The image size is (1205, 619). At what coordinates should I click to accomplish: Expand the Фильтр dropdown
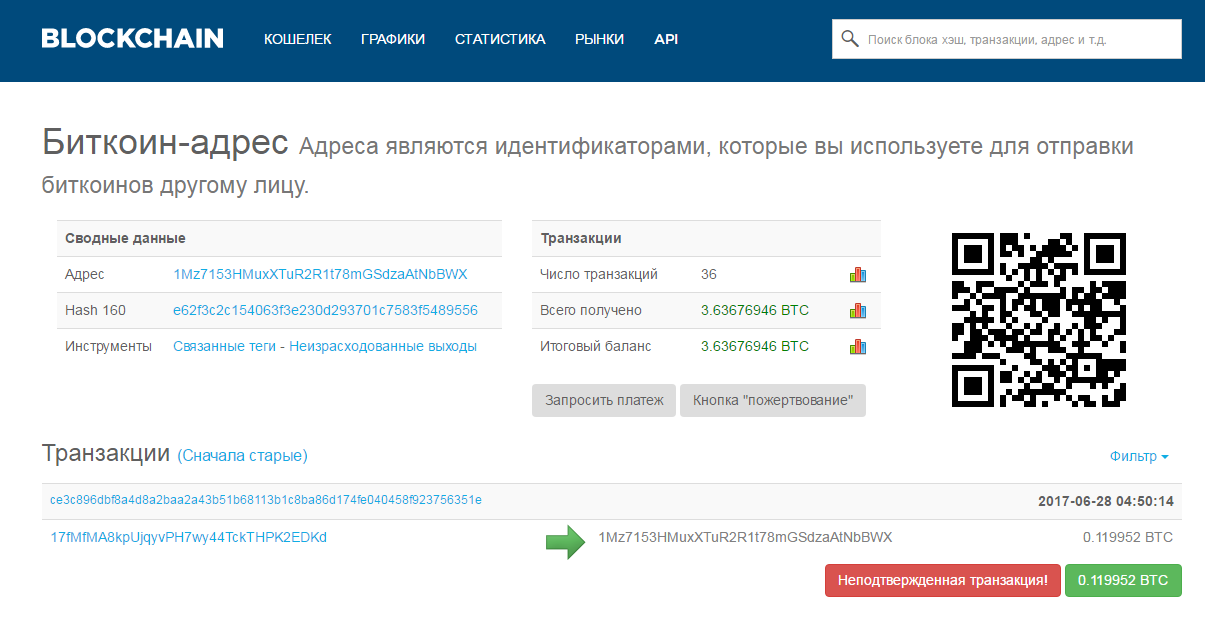(1139, 456)
